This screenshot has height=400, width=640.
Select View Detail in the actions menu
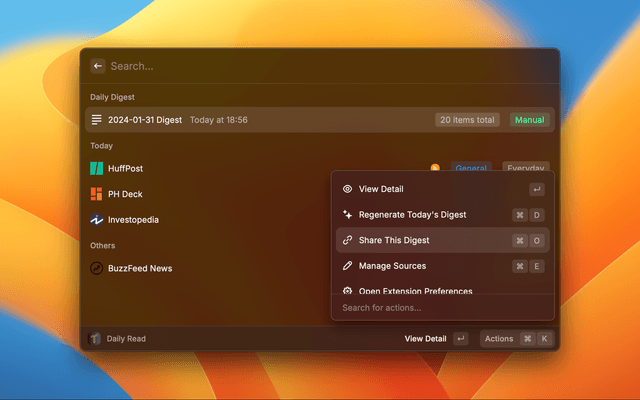pyautogui.click(x=381, y=189)
